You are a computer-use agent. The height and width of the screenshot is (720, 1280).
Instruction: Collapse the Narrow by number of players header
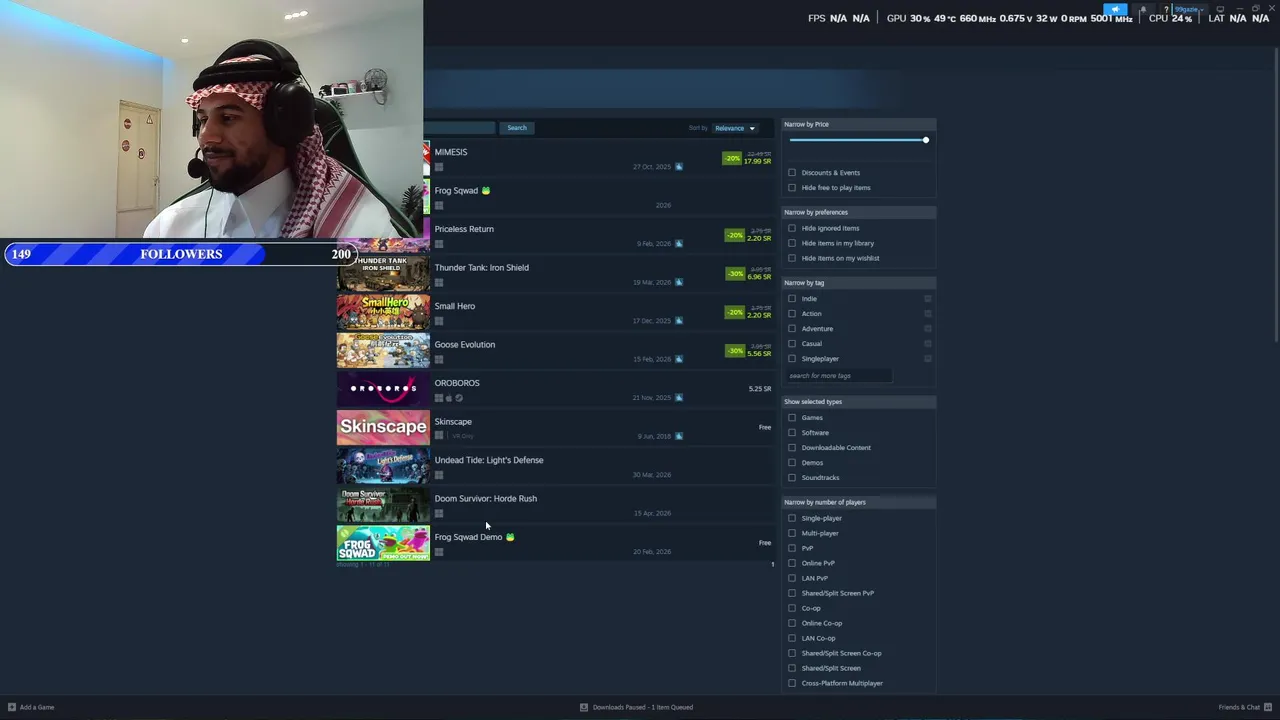click(858, 502)
